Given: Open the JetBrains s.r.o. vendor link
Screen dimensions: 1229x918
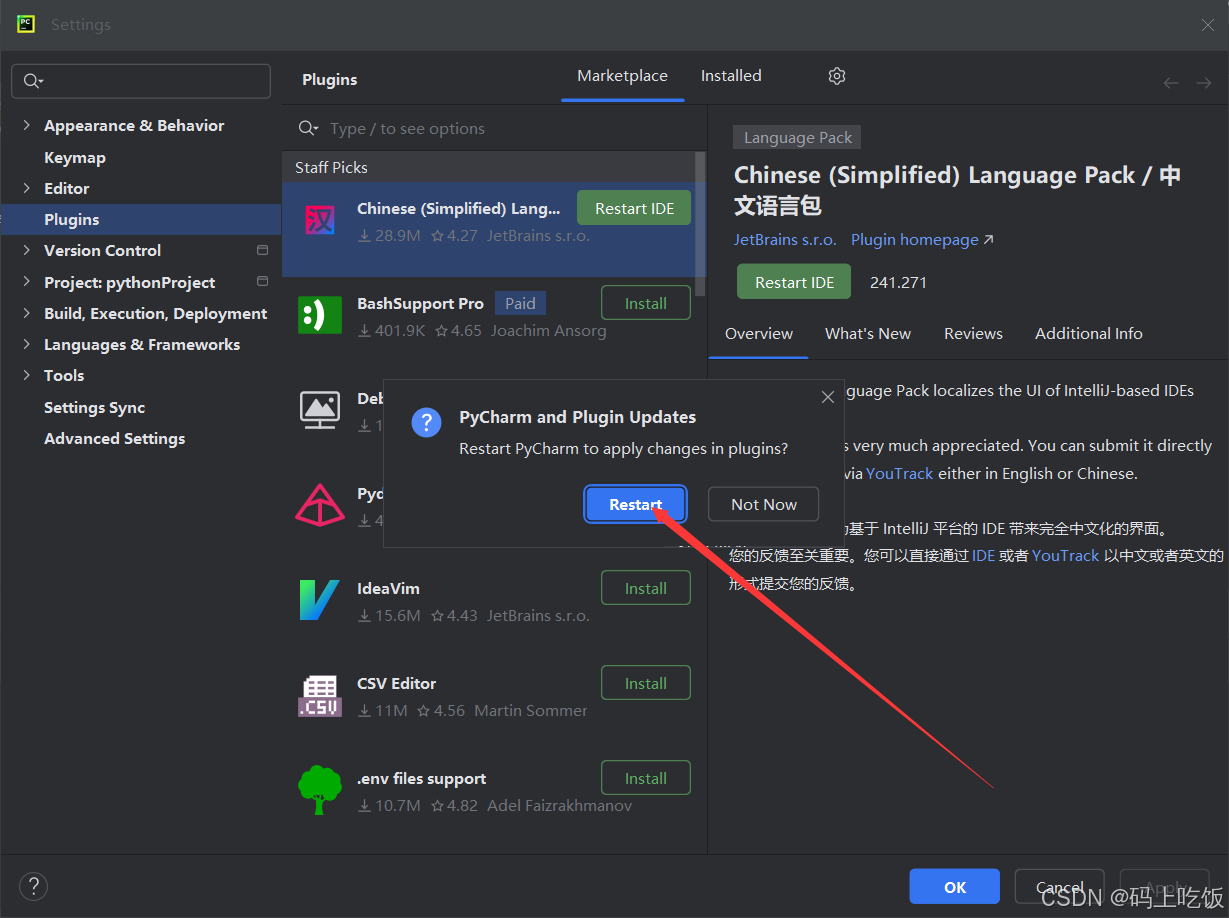Looking at the screenshot, I should pos(785,240).
